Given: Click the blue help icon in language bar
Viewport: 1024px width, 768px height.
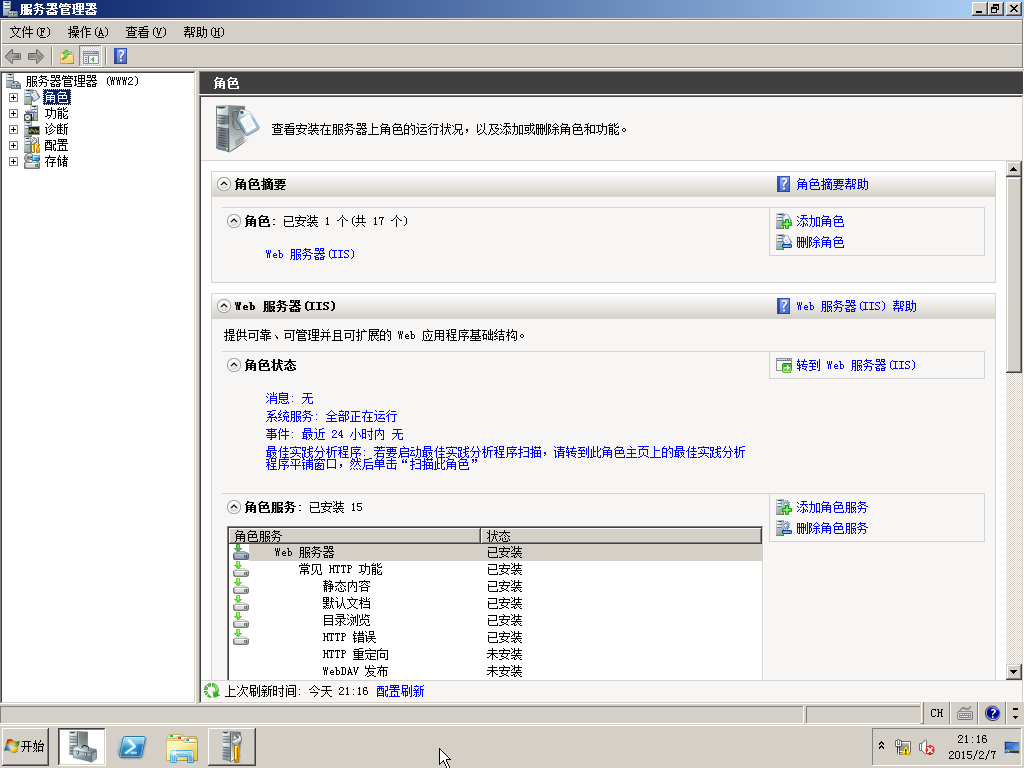Looking at the screenshot, I should pyautogui.click(x=993, y=713).
